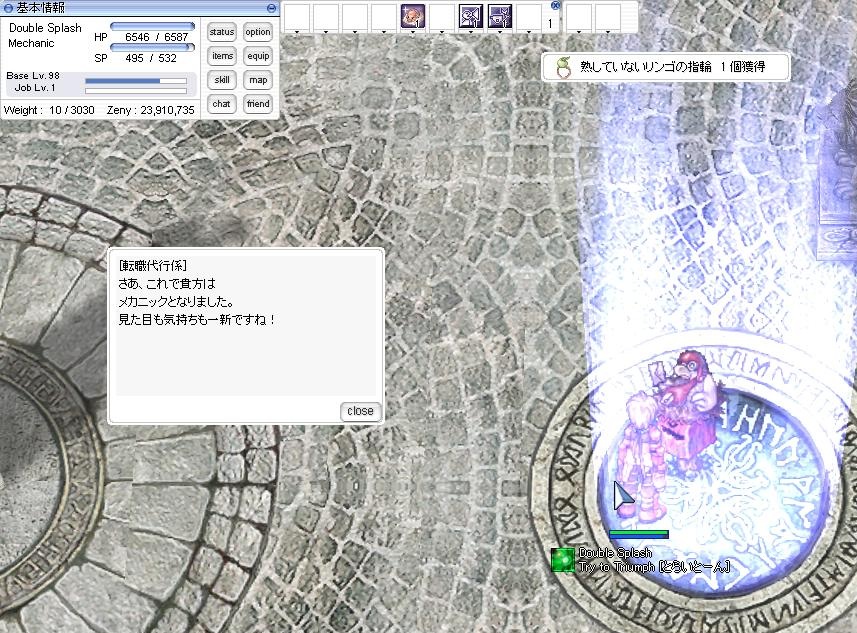The width and height of the screenshot is (857, 633).
Task: Click the メカニックとなりました dialog line
Action: tap(176, 301)
